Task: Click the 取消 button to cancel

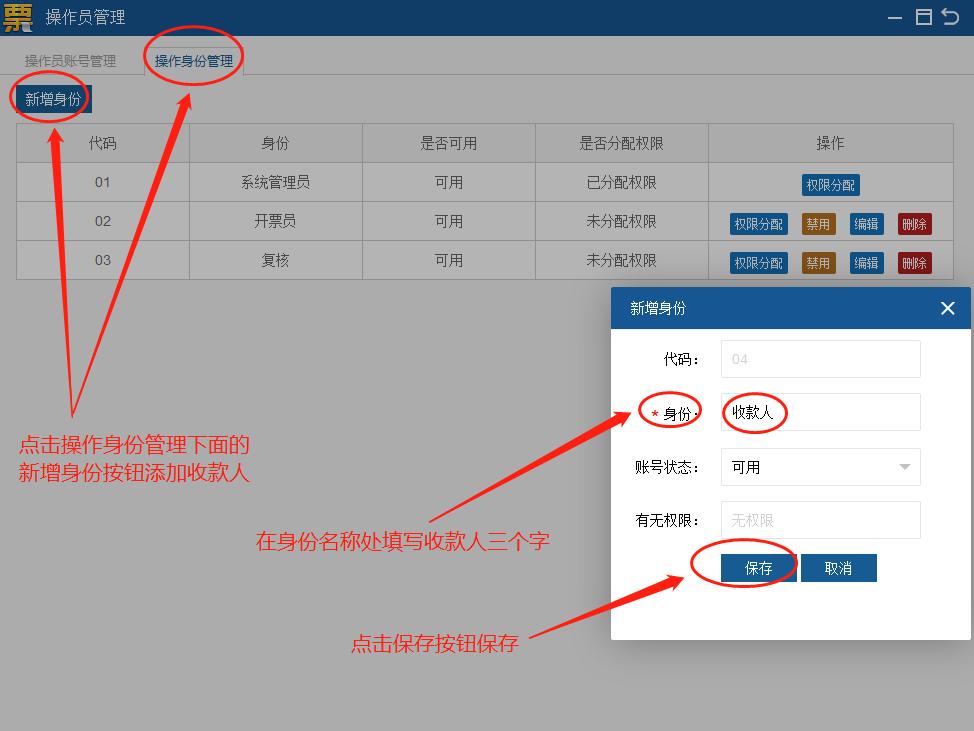Action: click(x=838, y=567)
